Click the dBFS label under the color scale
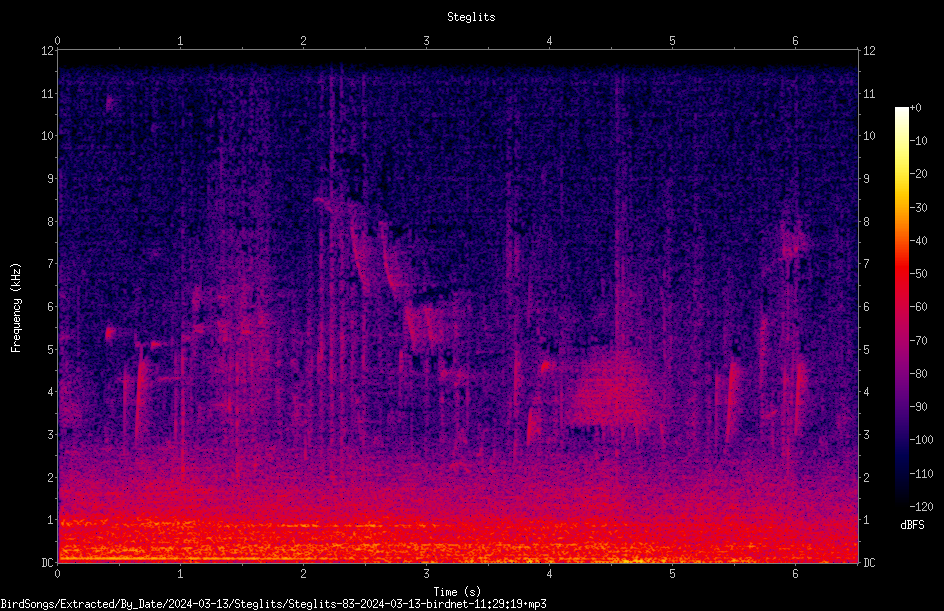944x611 pixels. [x=912, y=525]
